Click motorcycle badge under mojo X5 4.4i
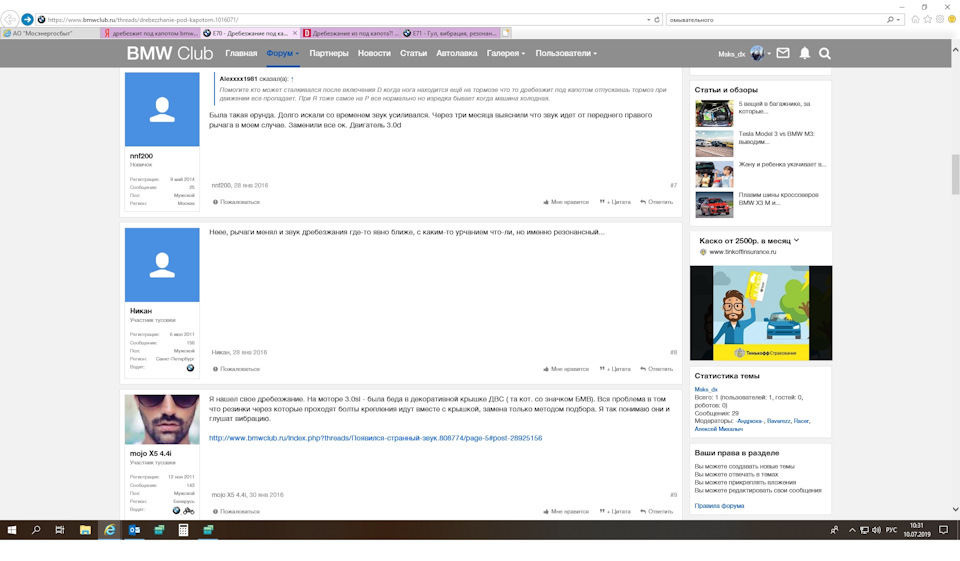This screenshot has width=960, height=561. [x=189, y=510]
